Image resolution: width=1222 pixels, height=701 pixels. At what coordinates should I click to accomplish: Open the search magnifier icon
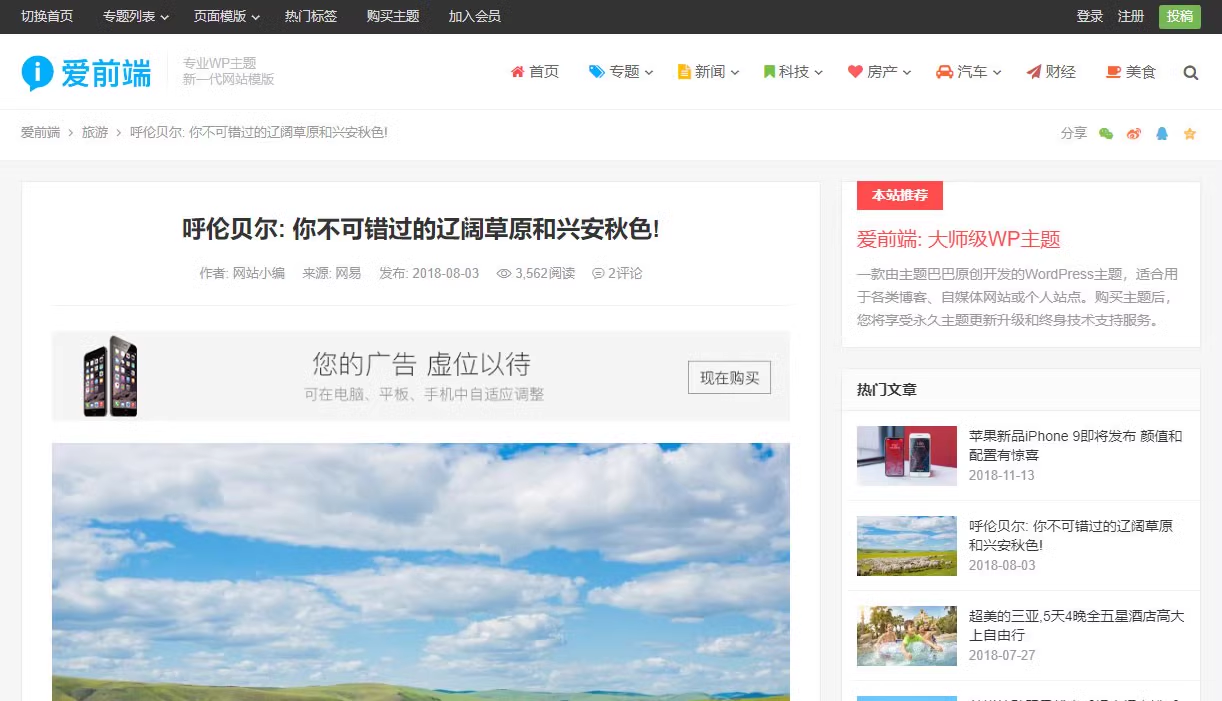click(x=1190, y=72)
